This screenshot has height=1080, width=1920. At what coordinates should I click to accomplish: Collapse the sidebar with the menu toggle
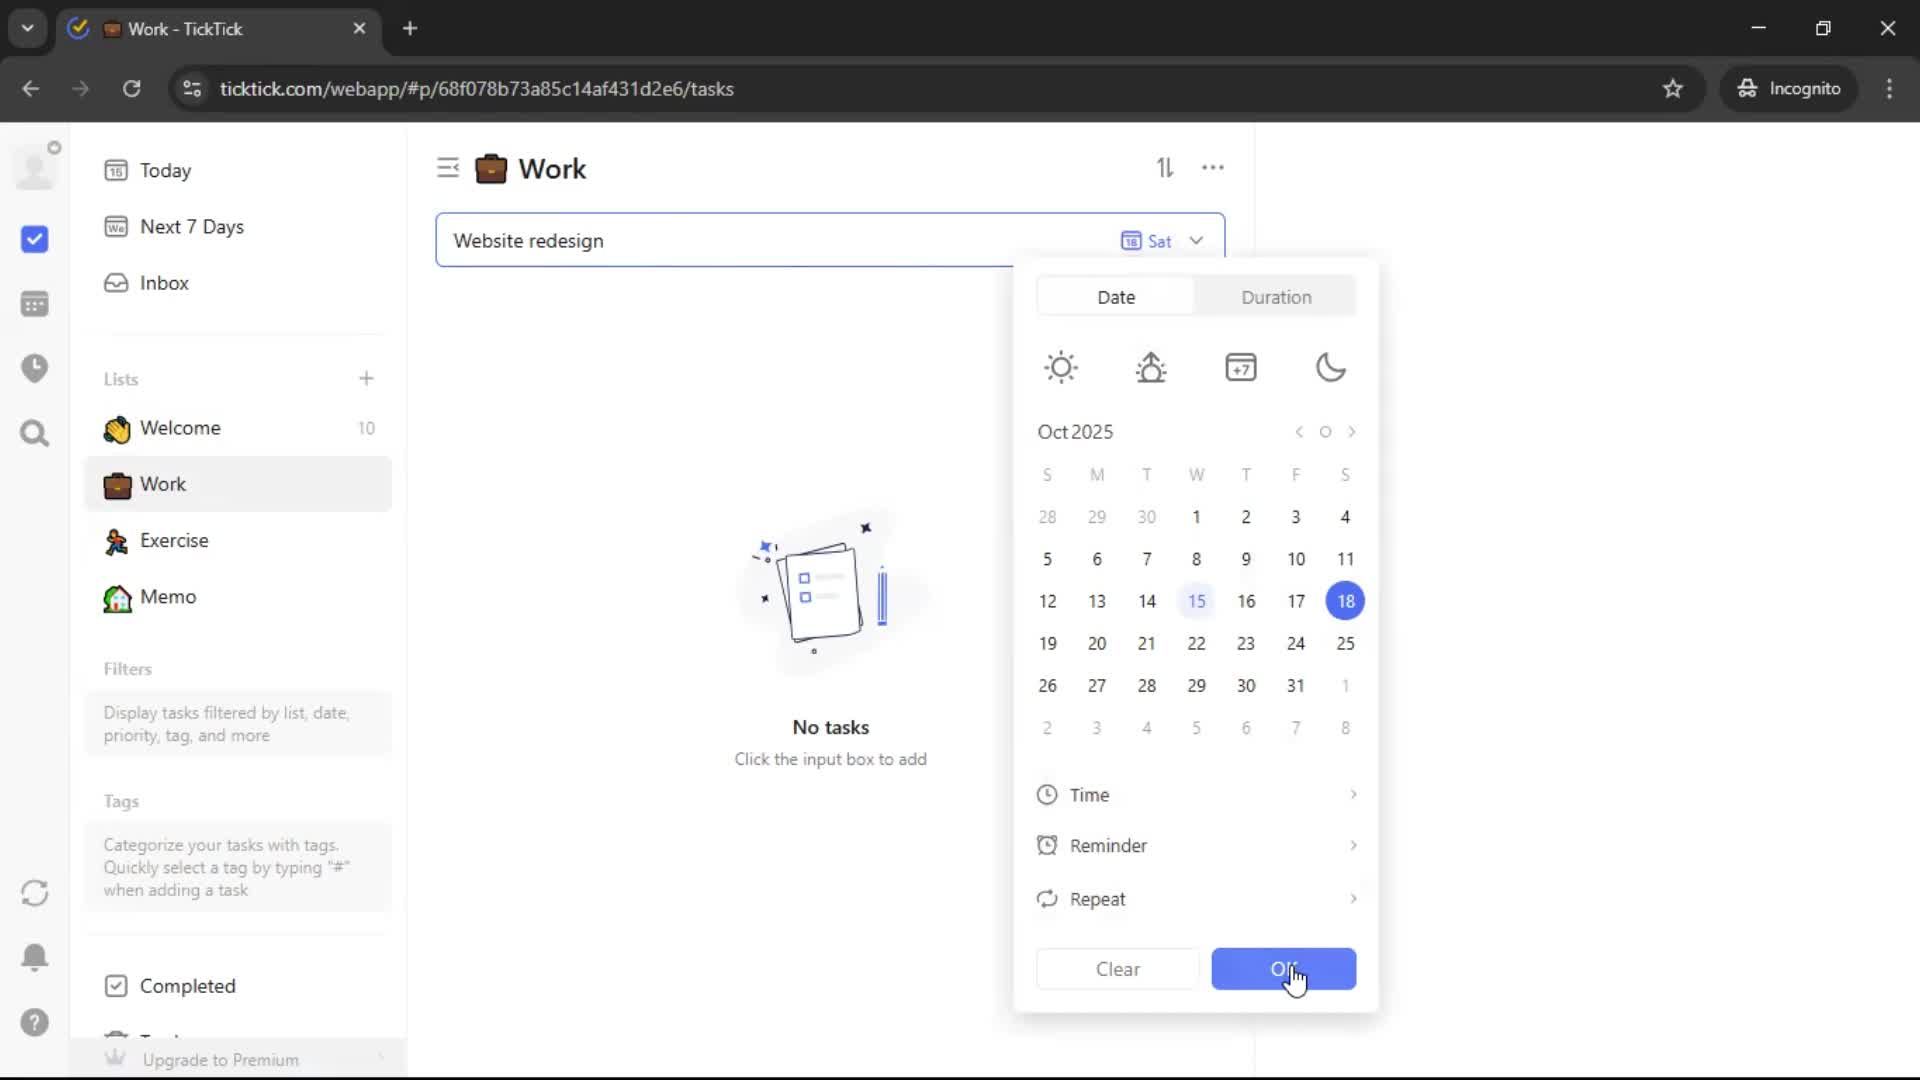point(447,168)
